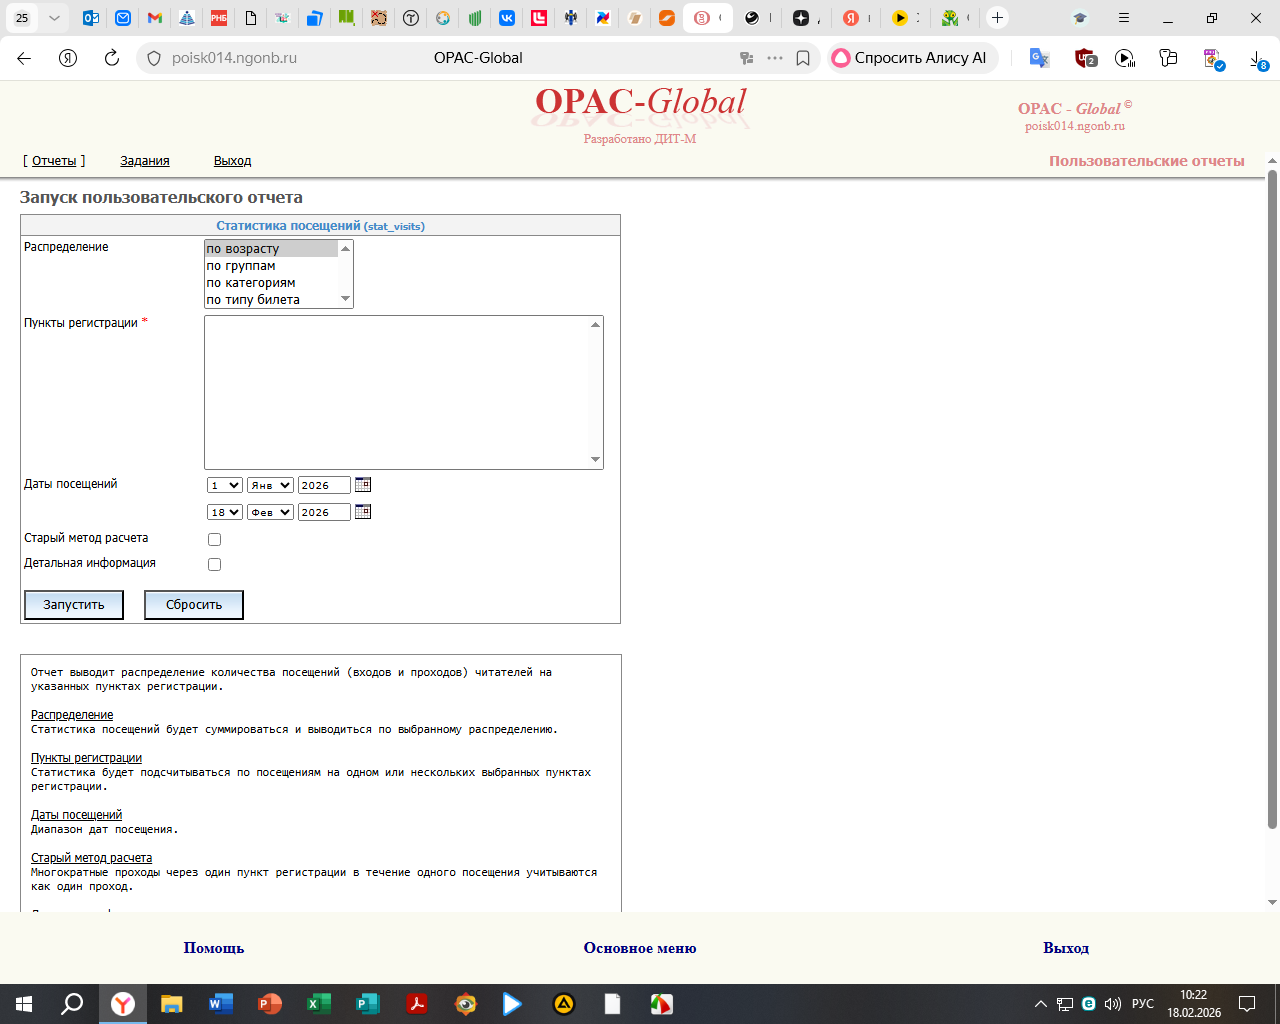This screenshot has height=1024, width=1280.
Task: Open Excel from the Windows taskbar
Action: tap(318, 1004)
